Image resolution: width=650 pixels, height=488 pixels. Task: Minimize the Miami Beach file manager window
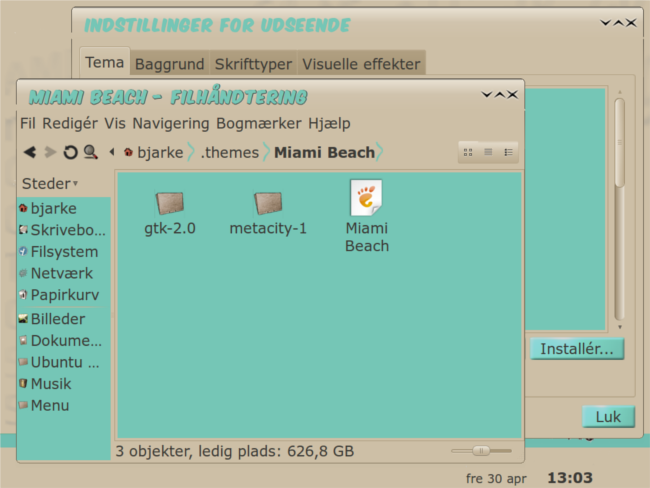pyautogui.click(x=487, y=95)
